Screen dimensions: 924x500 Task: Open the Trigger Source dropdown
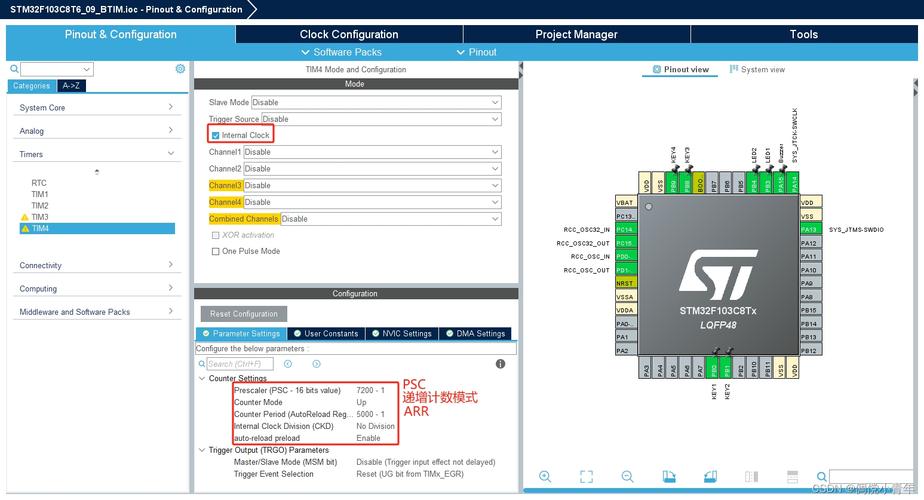pos(381,119)
